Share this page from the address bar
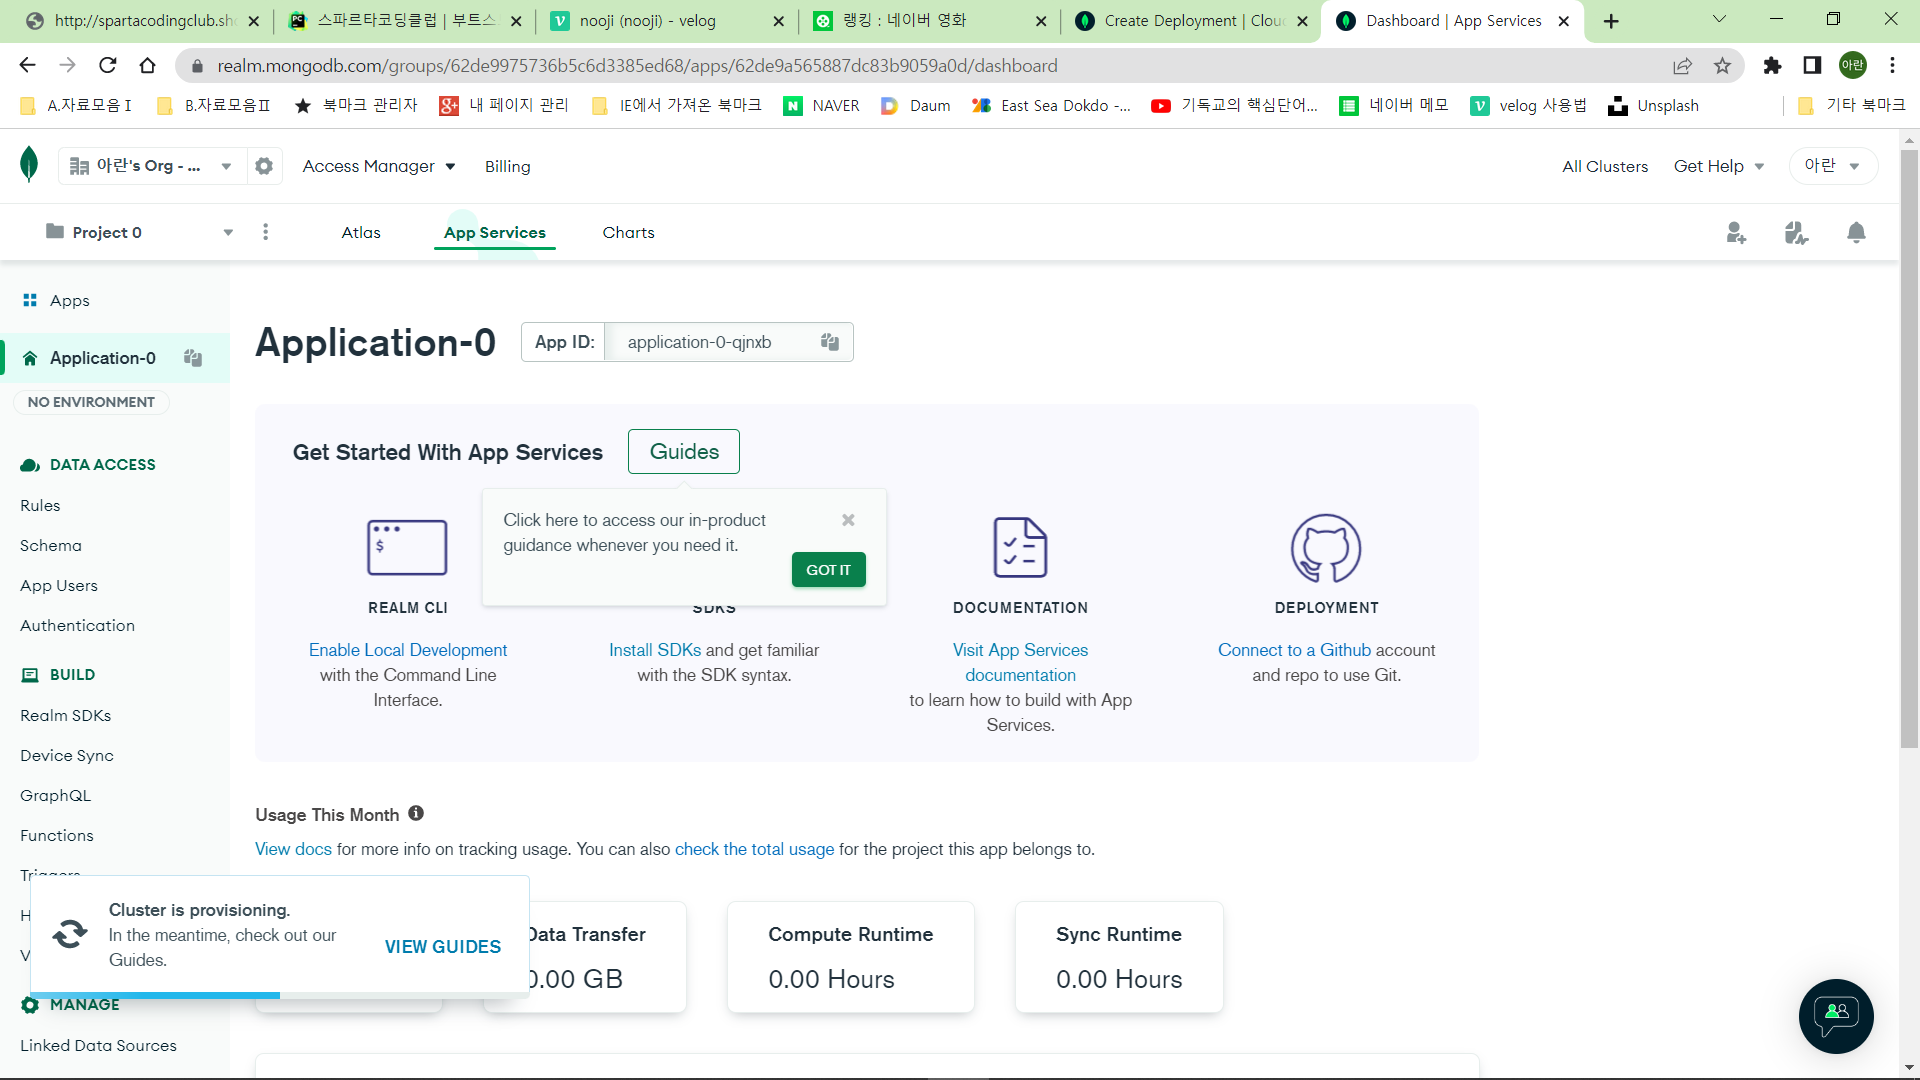The width and height of the screenshot is (1920, 1080). coord(1683,66)
